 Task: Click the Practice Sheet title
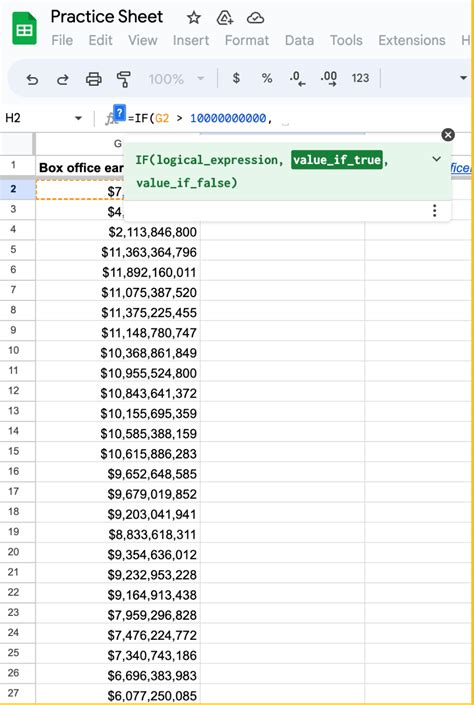107,17
